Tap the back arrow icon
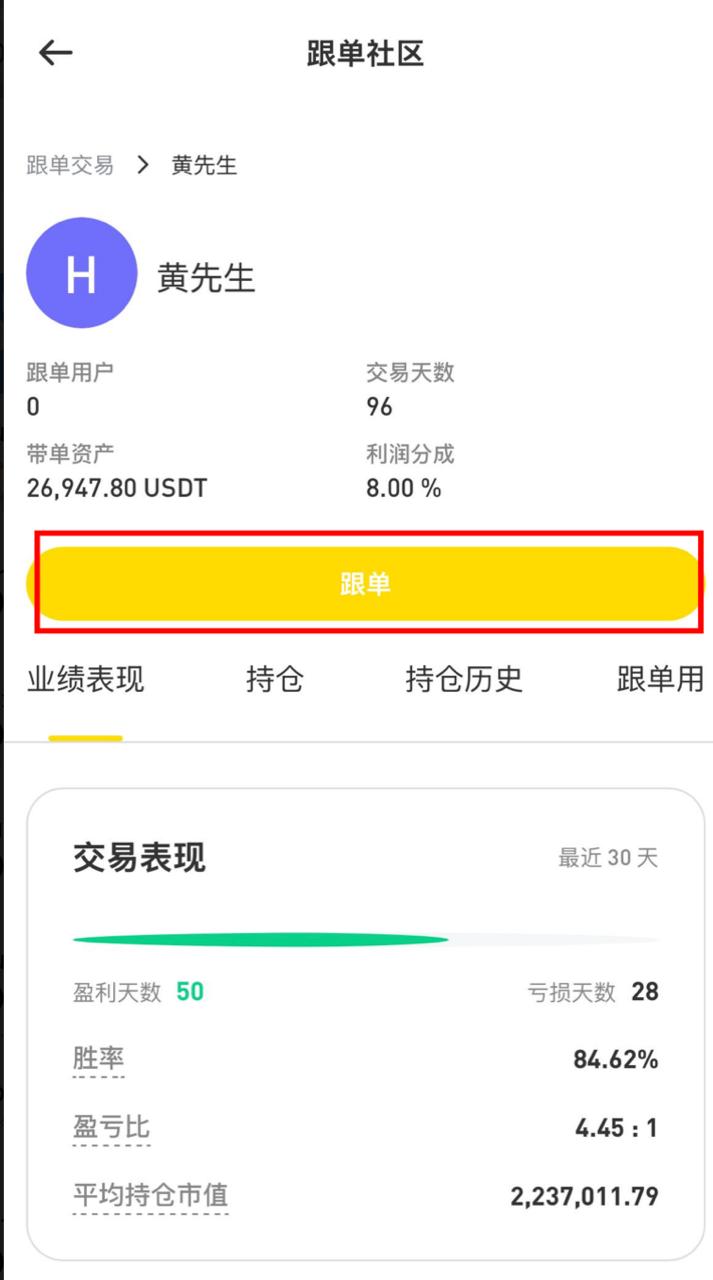The image size is (713, 1280). (x=55, y=53)
